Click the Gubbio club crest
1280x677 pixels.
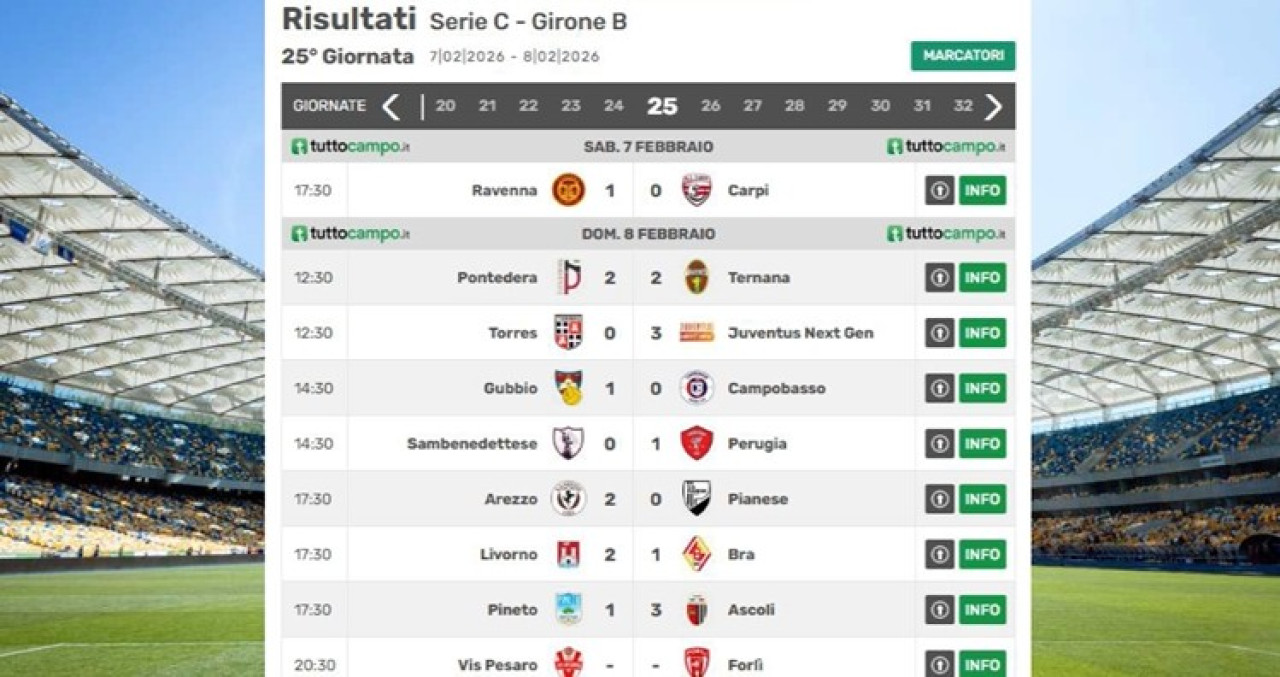click(568, 388)
